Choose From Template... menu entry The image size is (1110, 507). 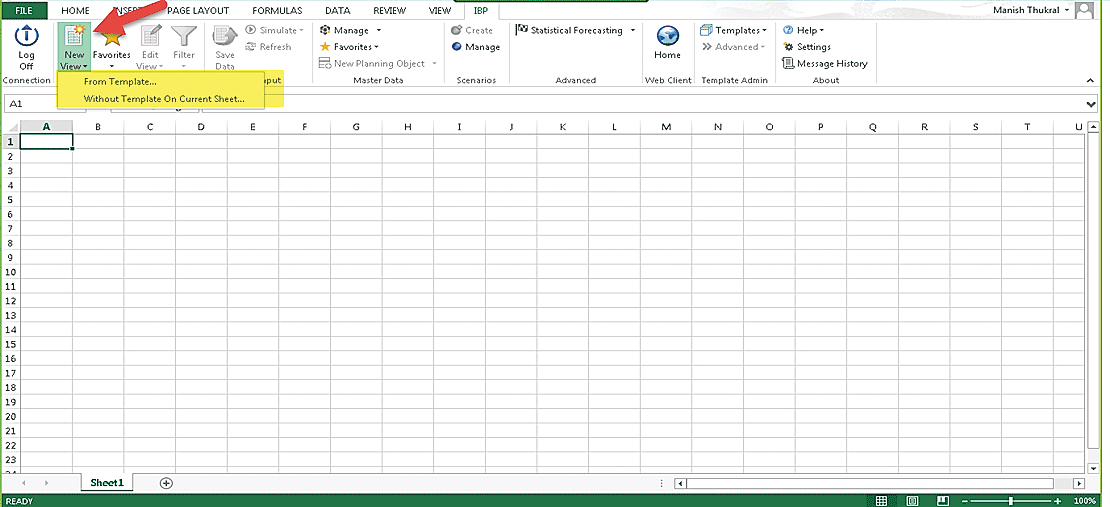tap(120, 81)
